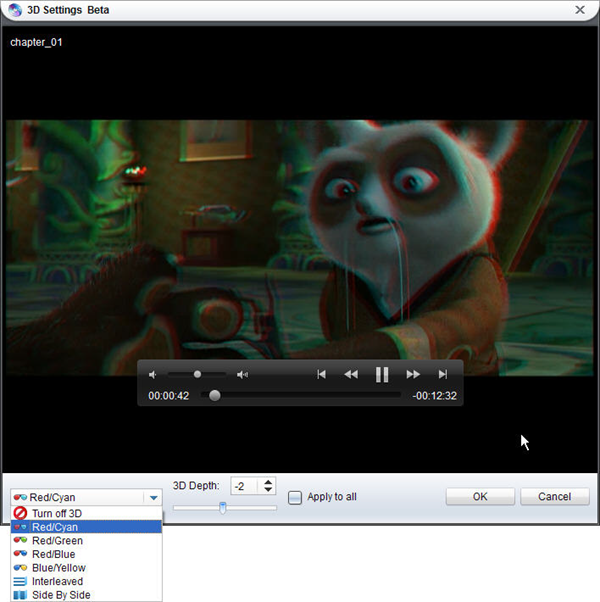Click the fast forward button
The height and width of the screenshot is (602, 600).
[413, 374]
